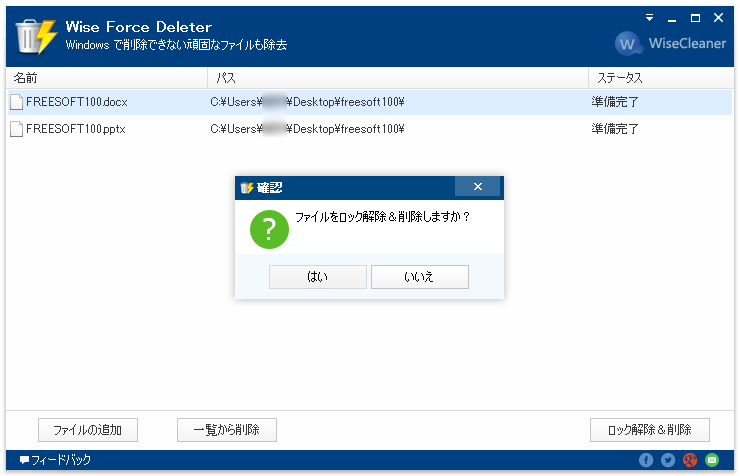Click the trash can app logo
This screenshot has height=476, width=740.
[36, 36]
